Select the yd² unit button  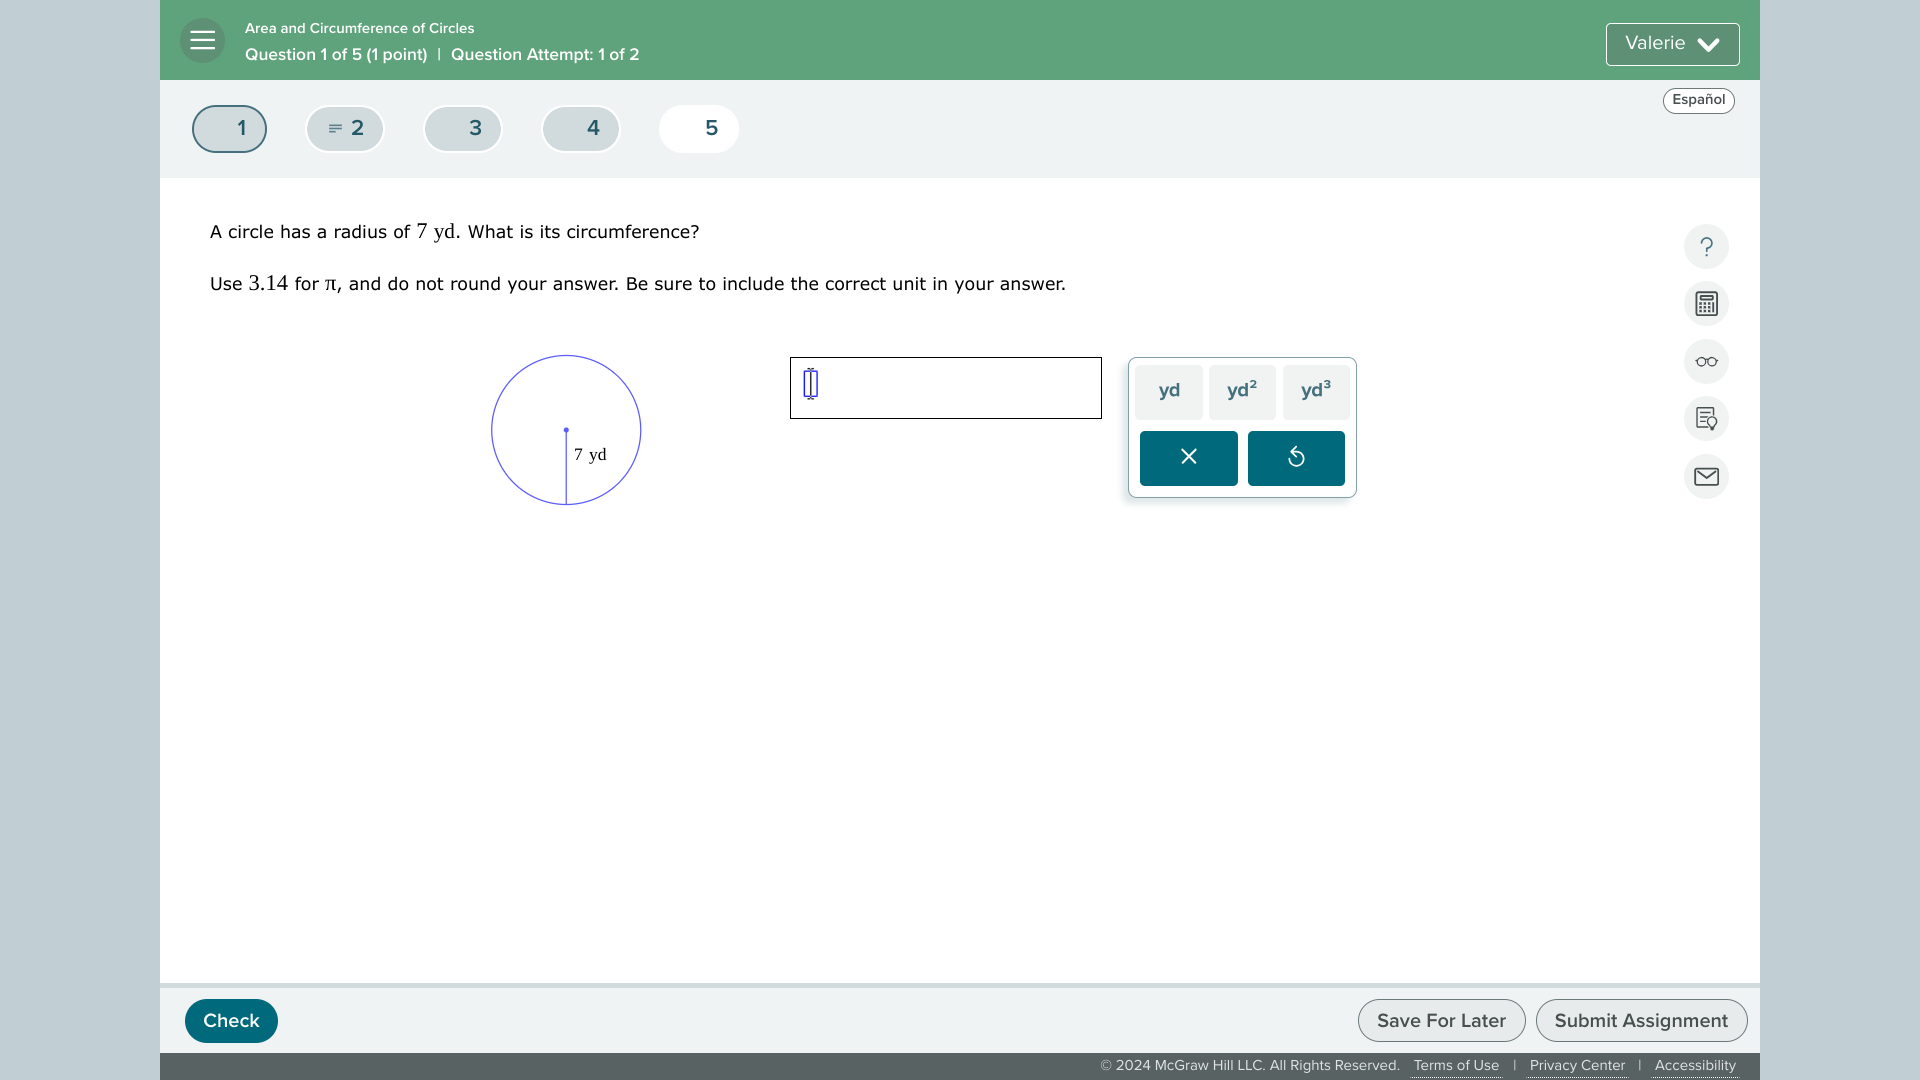1241,390
